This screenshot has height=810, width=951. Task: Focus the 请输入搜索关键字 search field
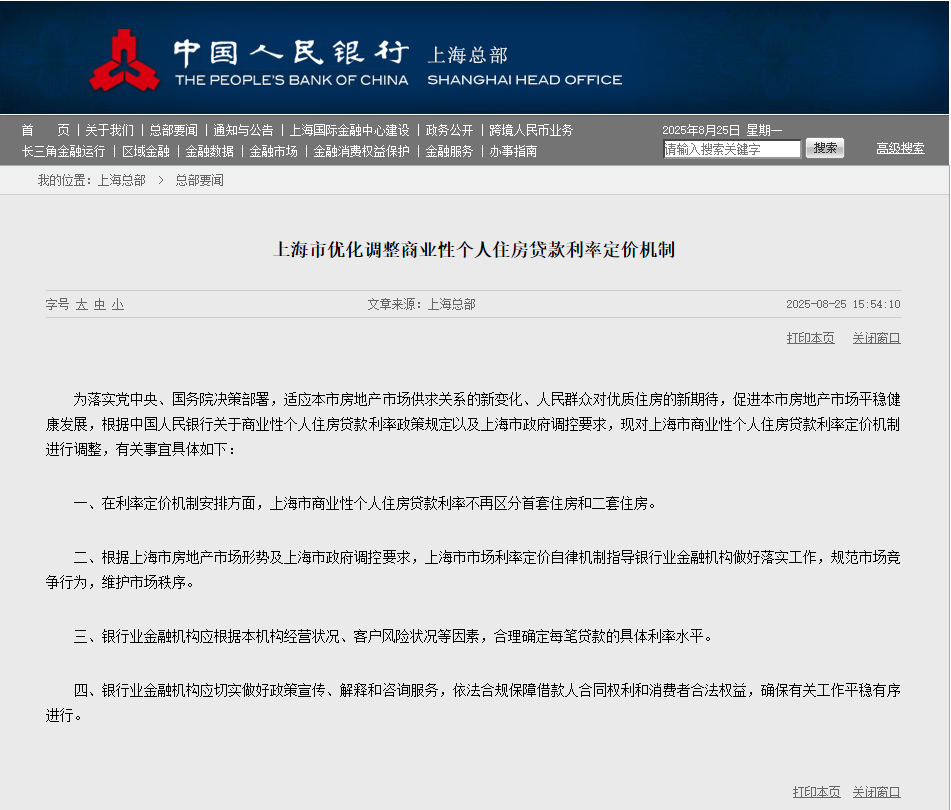coord(732,149)
